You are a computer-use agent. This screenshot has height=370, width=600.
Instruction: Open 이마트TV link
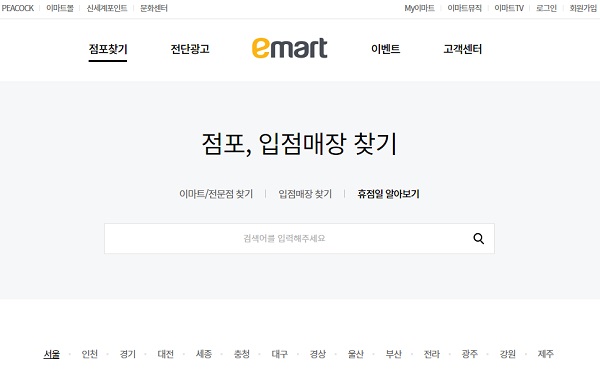509,8
